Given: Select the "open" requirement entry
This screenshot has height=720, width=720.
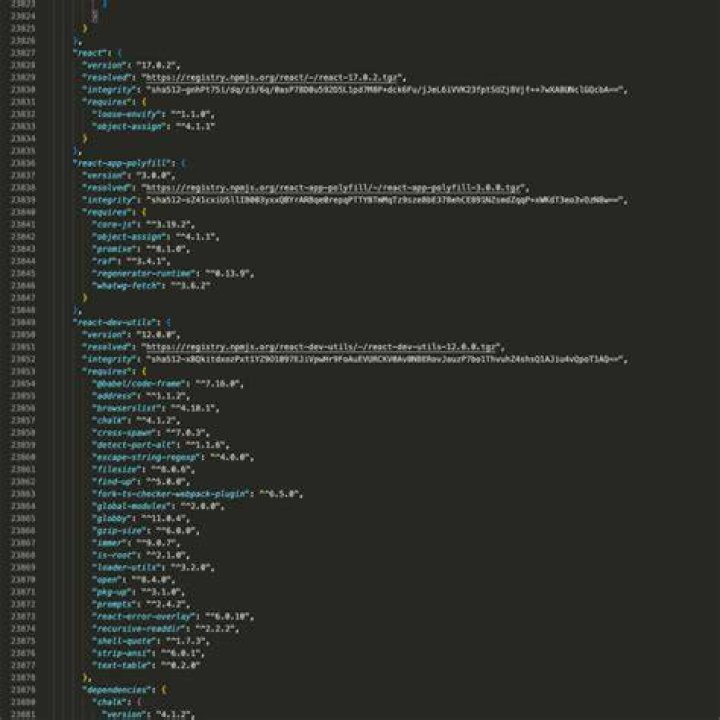Looking at the screenshot, I should [133, 579].
